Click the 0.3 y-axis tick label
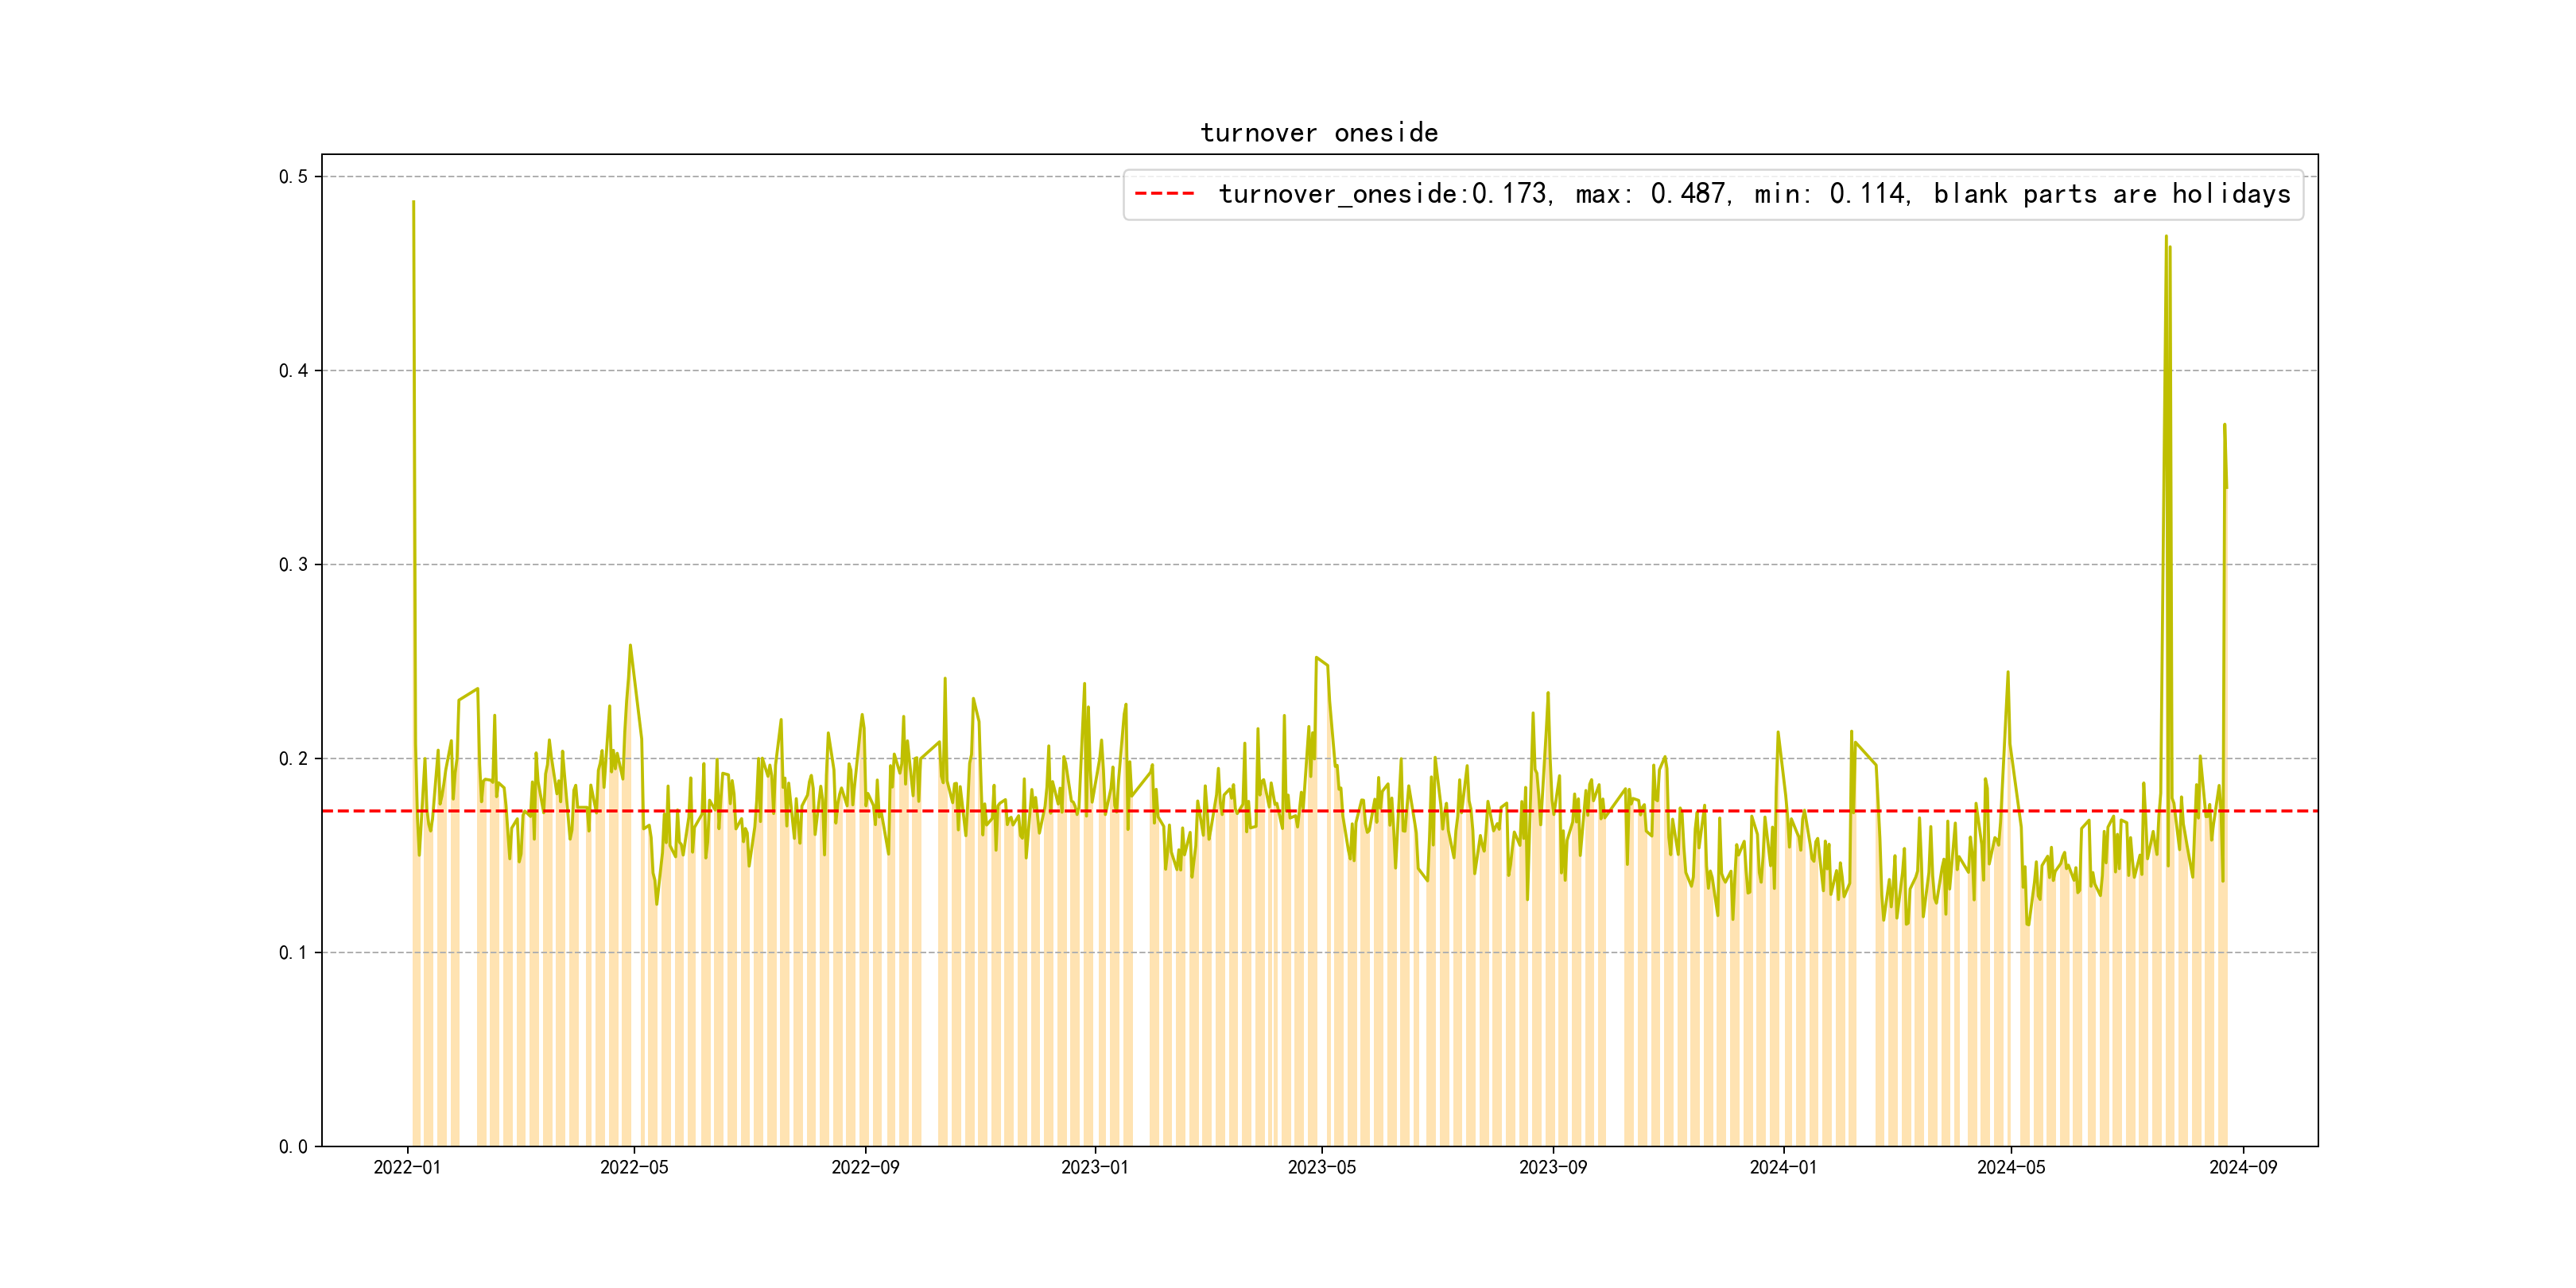The width and height of the screenshot is (2576, 1288). (293, 565)
